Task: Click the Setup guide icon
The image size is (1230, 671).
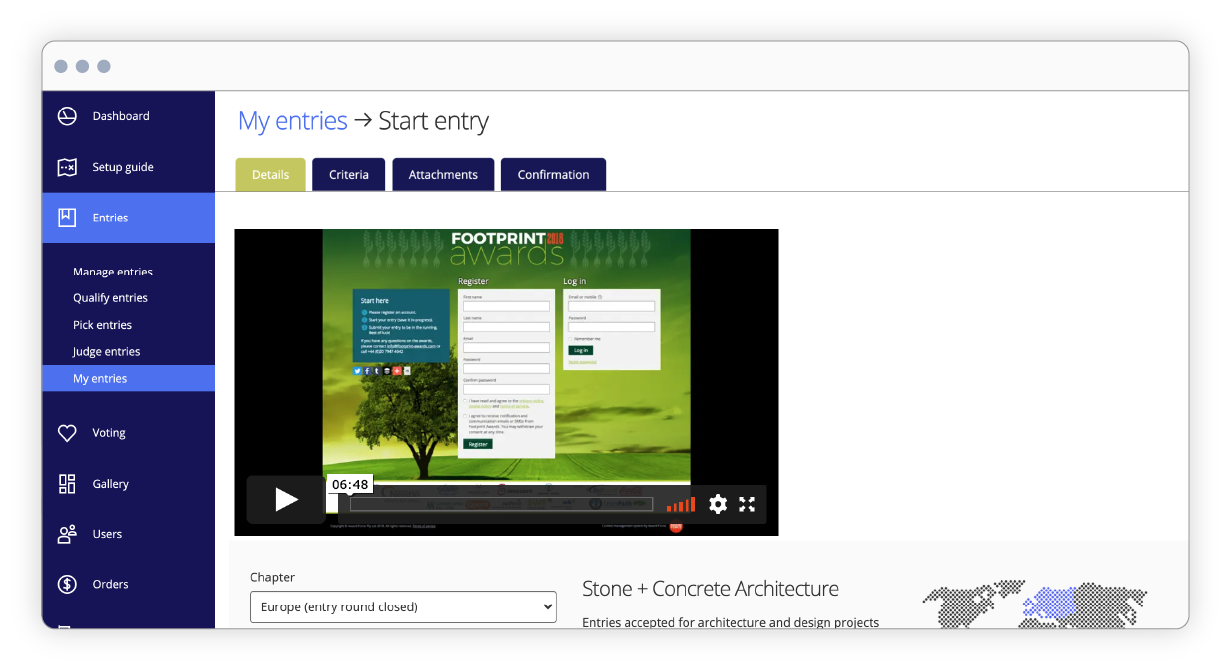Action: (67, 167)
